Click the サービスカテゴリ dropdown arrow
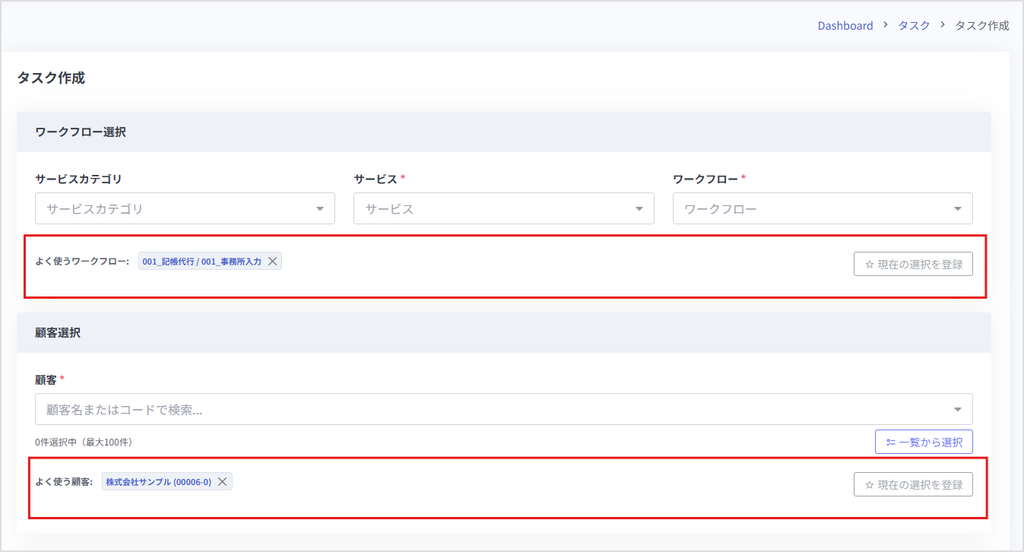Image resolution: width=1024 pixels, height=552 pixels. pyautogui.click(x=320, y=209)
